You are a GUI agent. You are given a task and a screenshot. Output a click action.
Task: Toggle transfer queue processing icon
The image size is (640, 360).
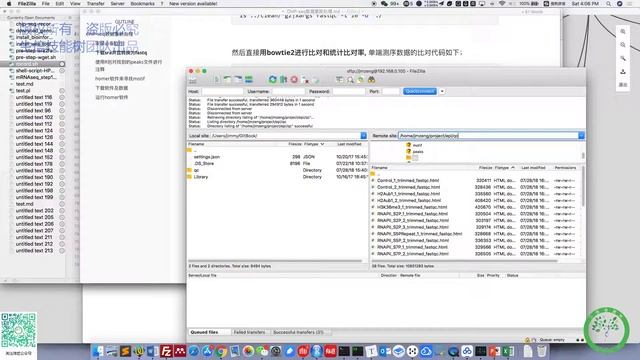pos(283,80)
